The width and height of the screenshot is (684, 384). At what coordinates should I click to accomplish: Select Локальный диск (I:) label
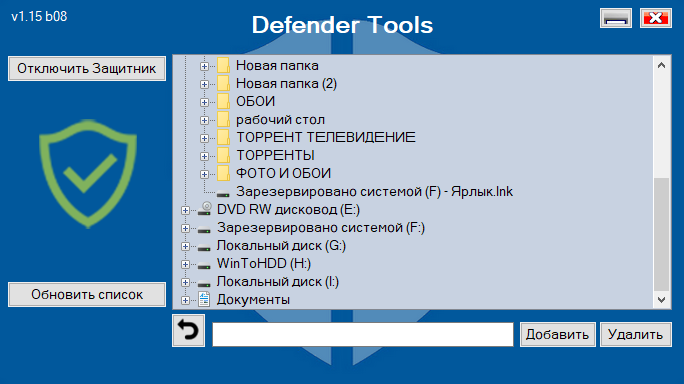278,281
